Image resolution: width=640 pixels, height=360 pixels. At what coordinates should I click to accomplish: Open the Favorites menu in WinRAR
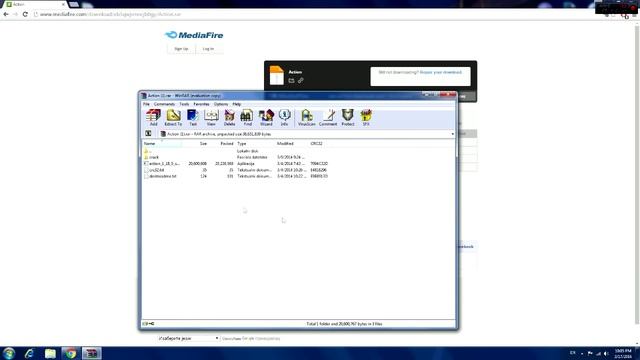[x=201, y=104]
